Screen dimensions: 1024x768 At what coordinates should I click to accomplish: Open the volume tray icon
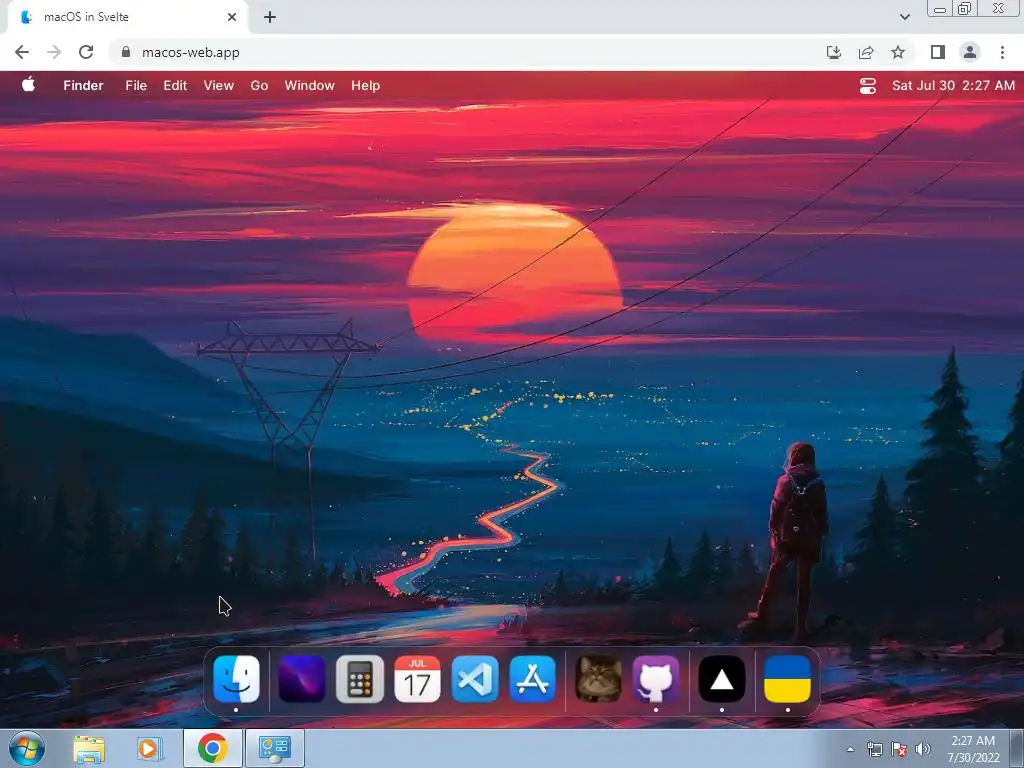922,749
